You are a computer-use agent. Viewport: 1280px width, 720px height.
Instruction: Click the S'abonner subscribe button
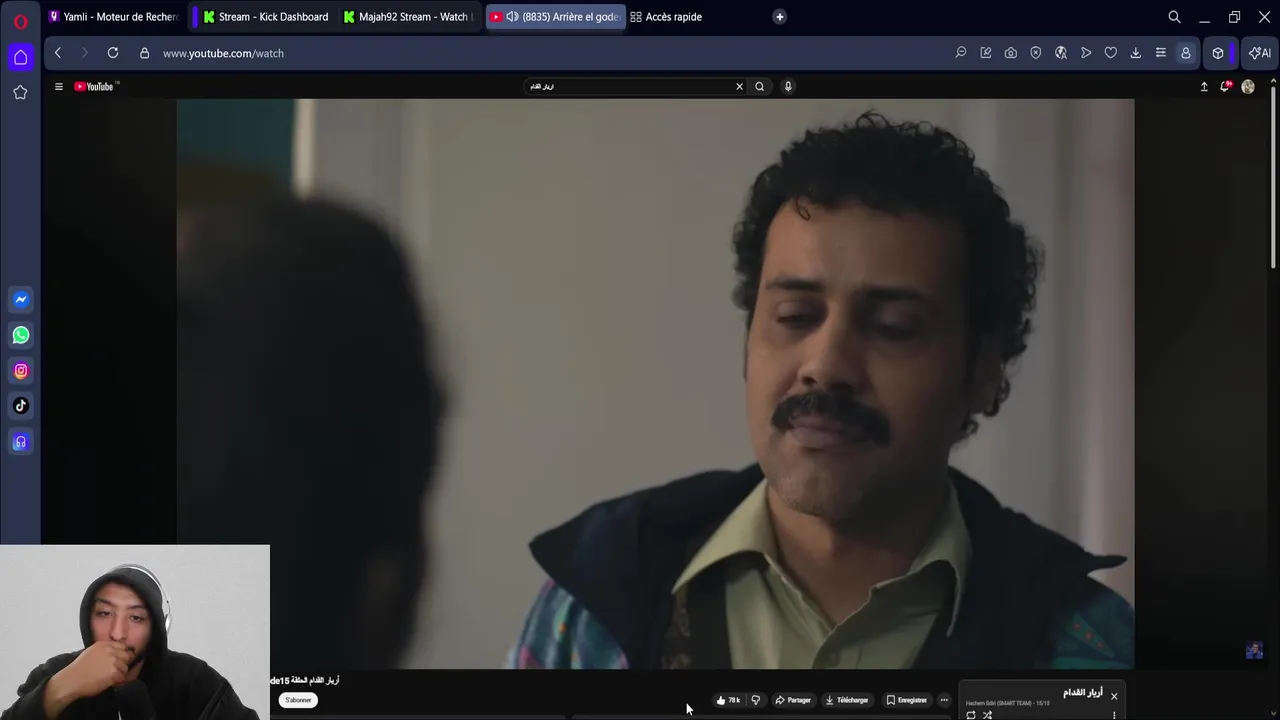(x=298, y=700)
